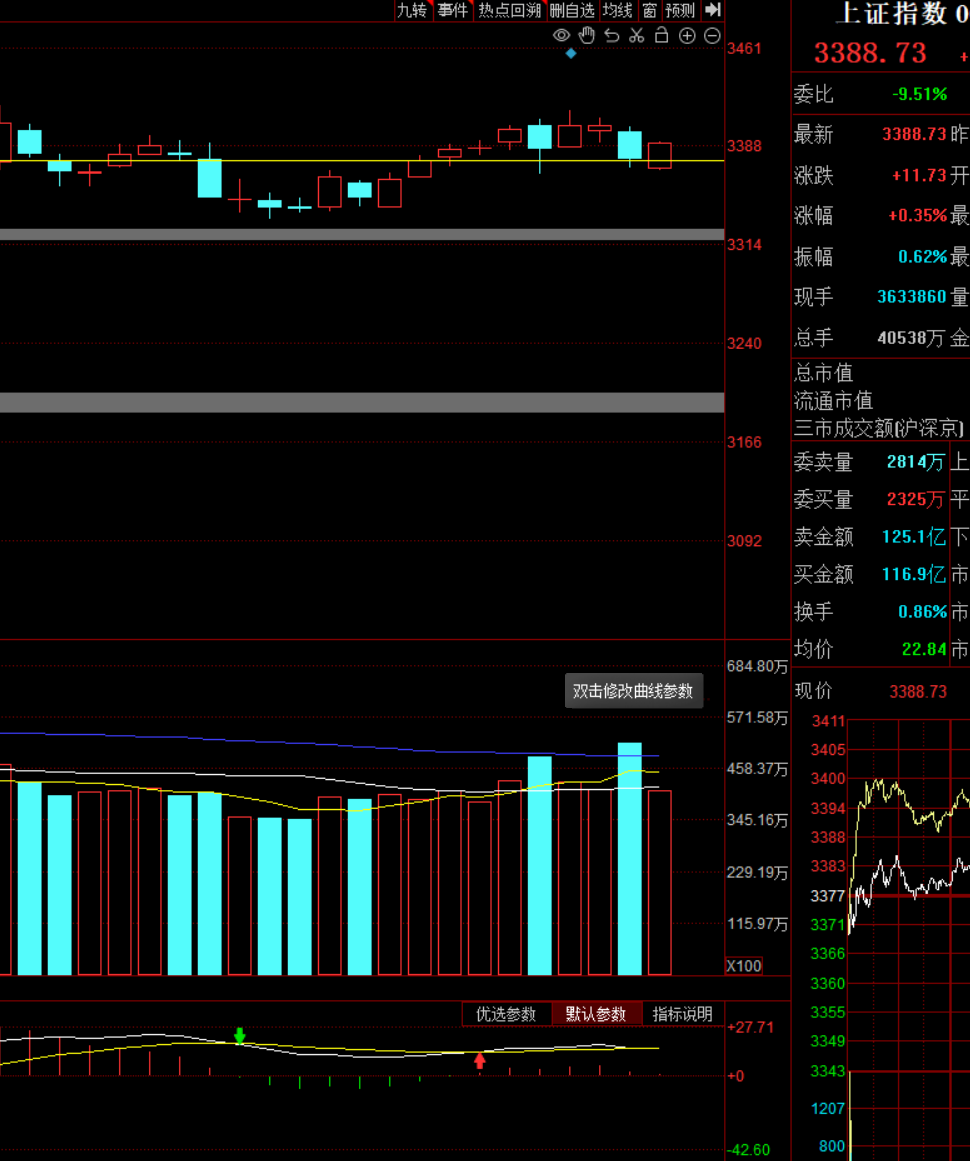Click the 换手 value 0.86%
This screenshot has width=970, height=1161.
(923, 612)
